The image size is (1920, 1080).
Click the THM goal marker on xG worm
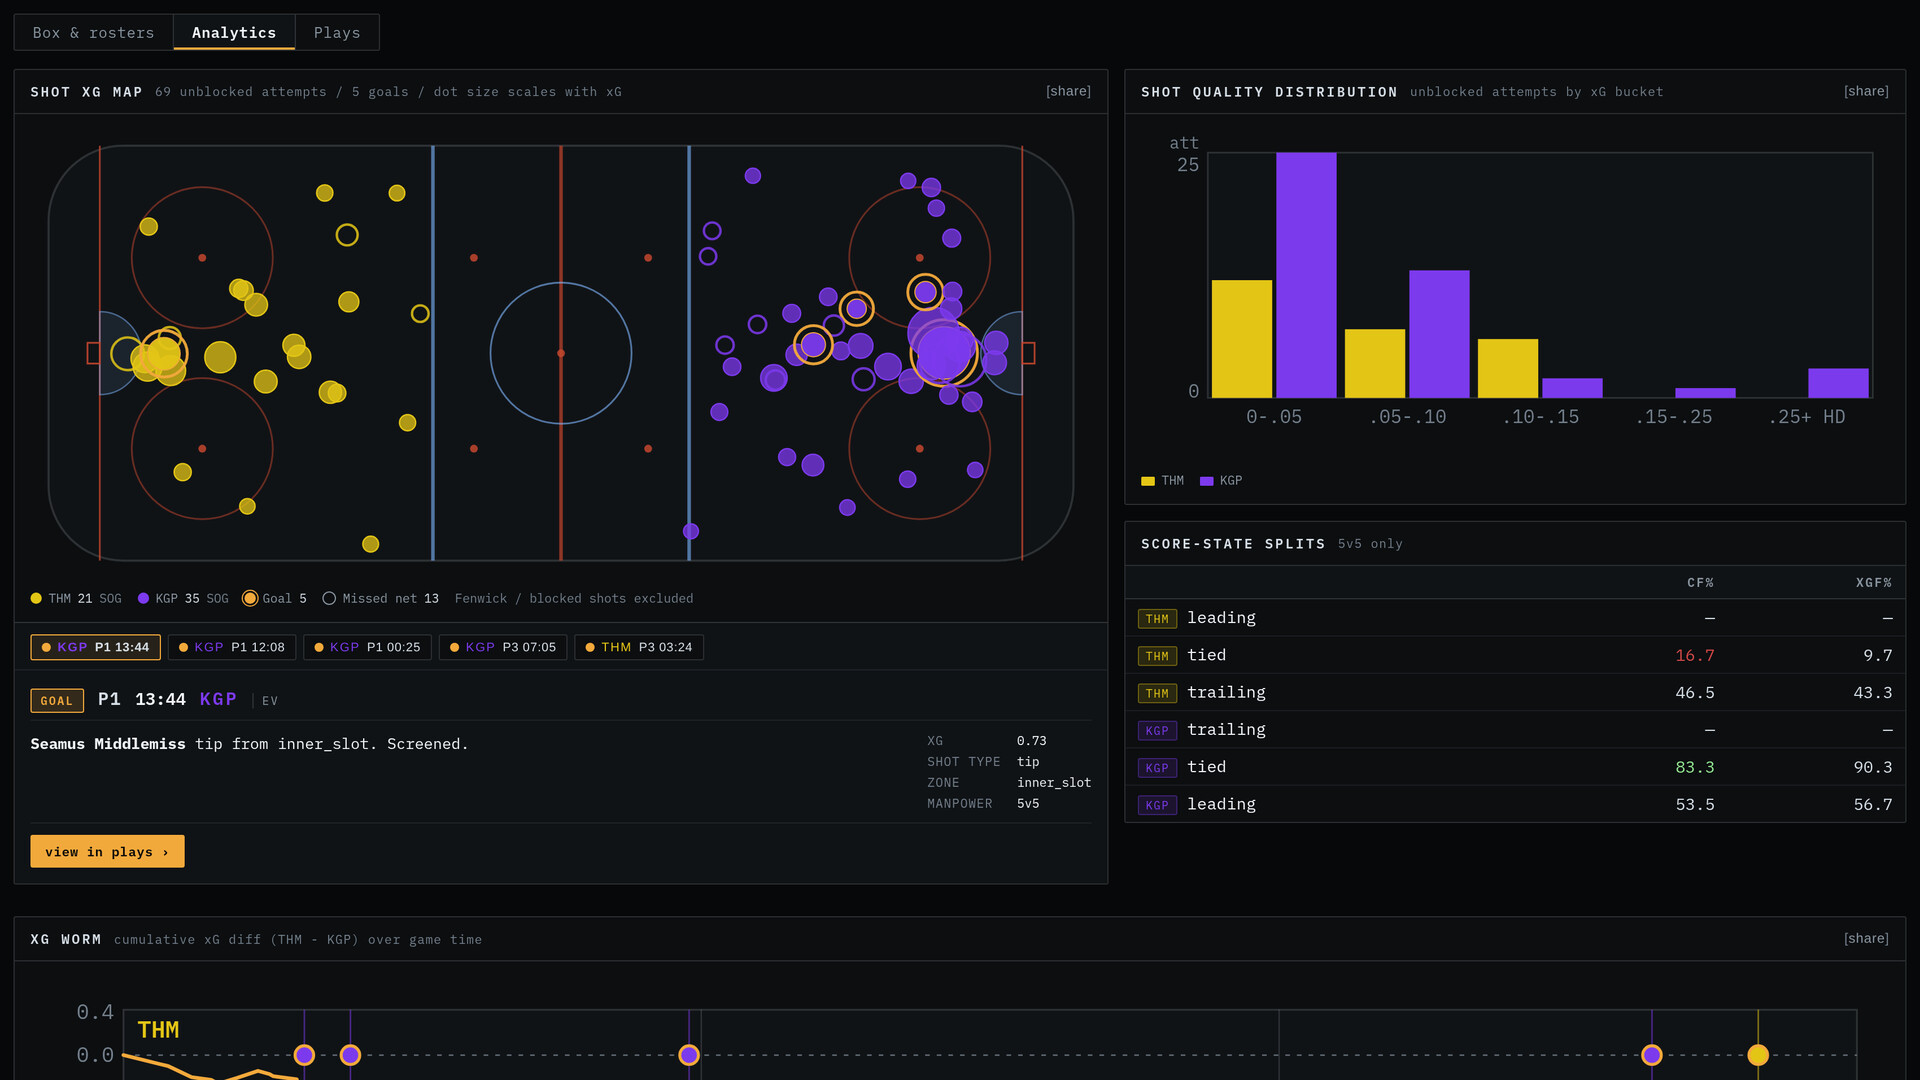pos(1758,1055)
